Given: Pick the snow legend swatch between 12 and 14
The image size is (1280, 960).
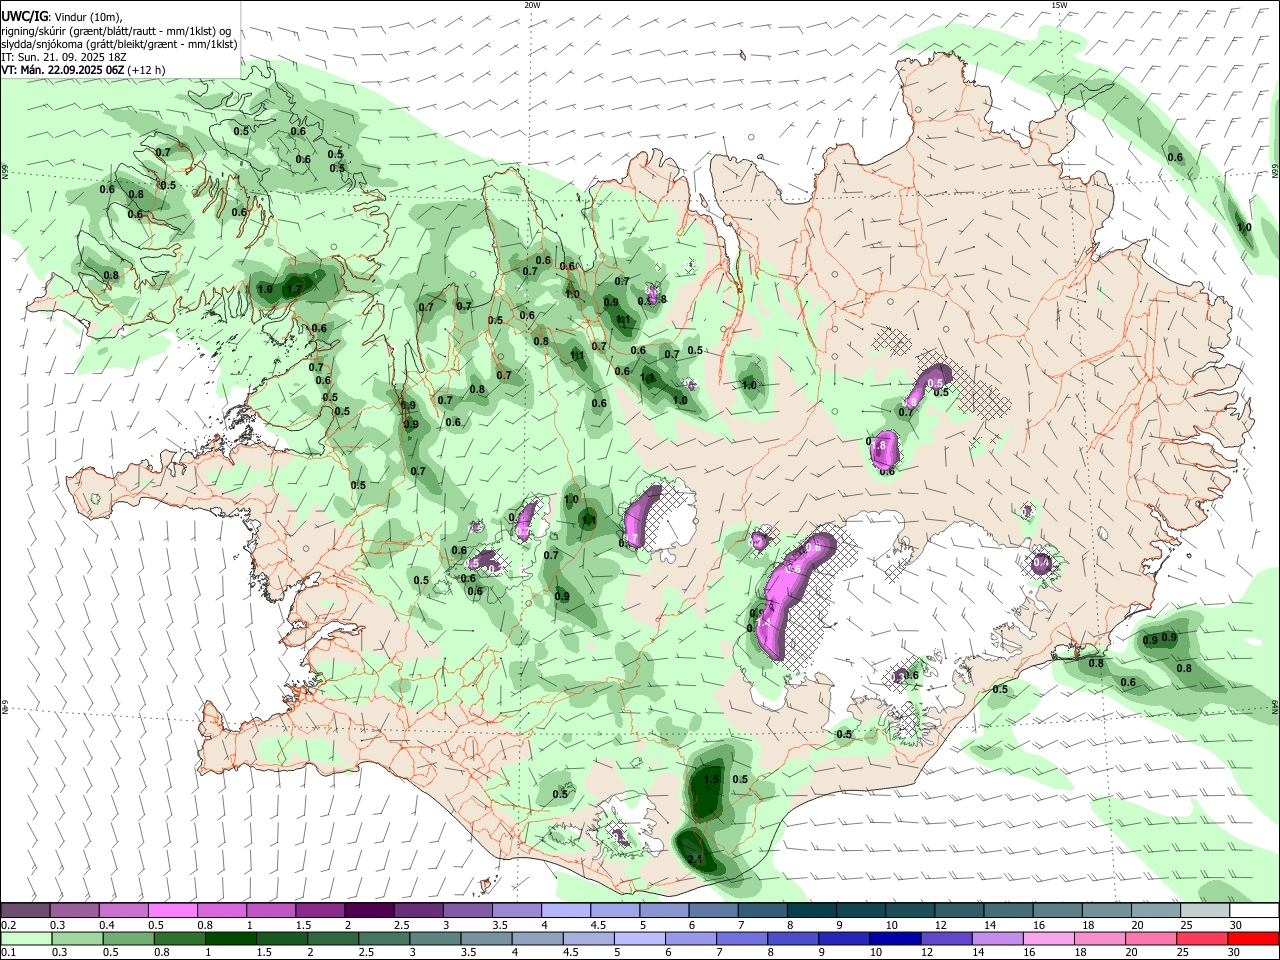Looking at the screenshot, I should (959, 911).
